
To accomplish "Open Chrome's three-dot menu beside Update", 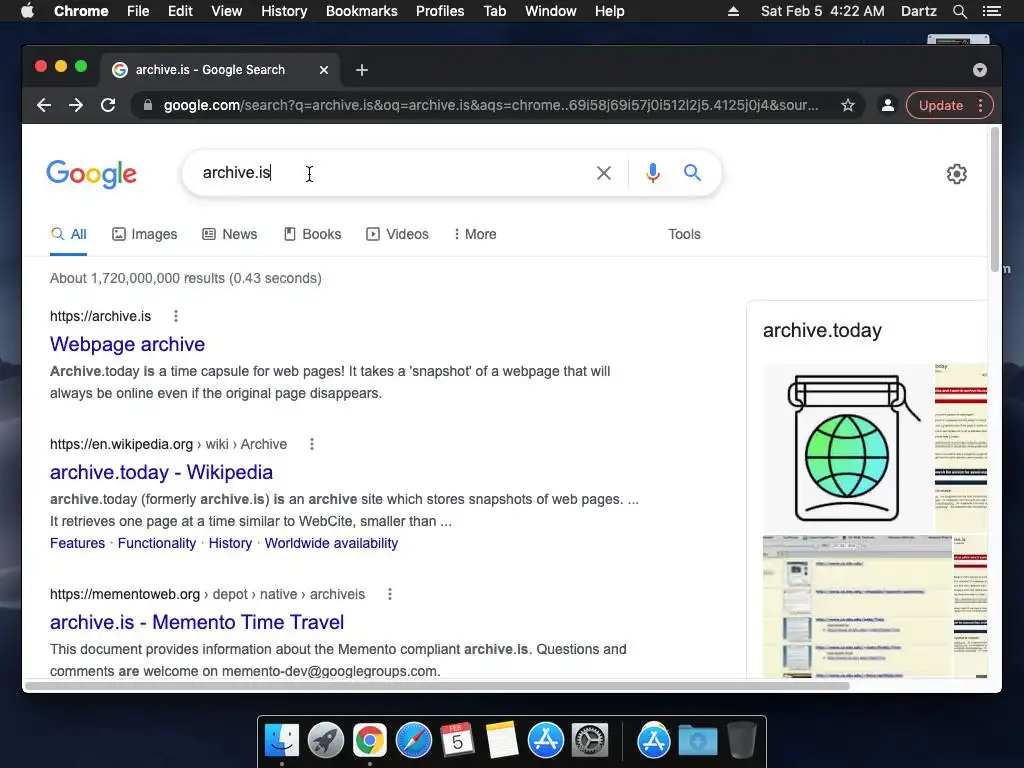I will click(980, 105).
